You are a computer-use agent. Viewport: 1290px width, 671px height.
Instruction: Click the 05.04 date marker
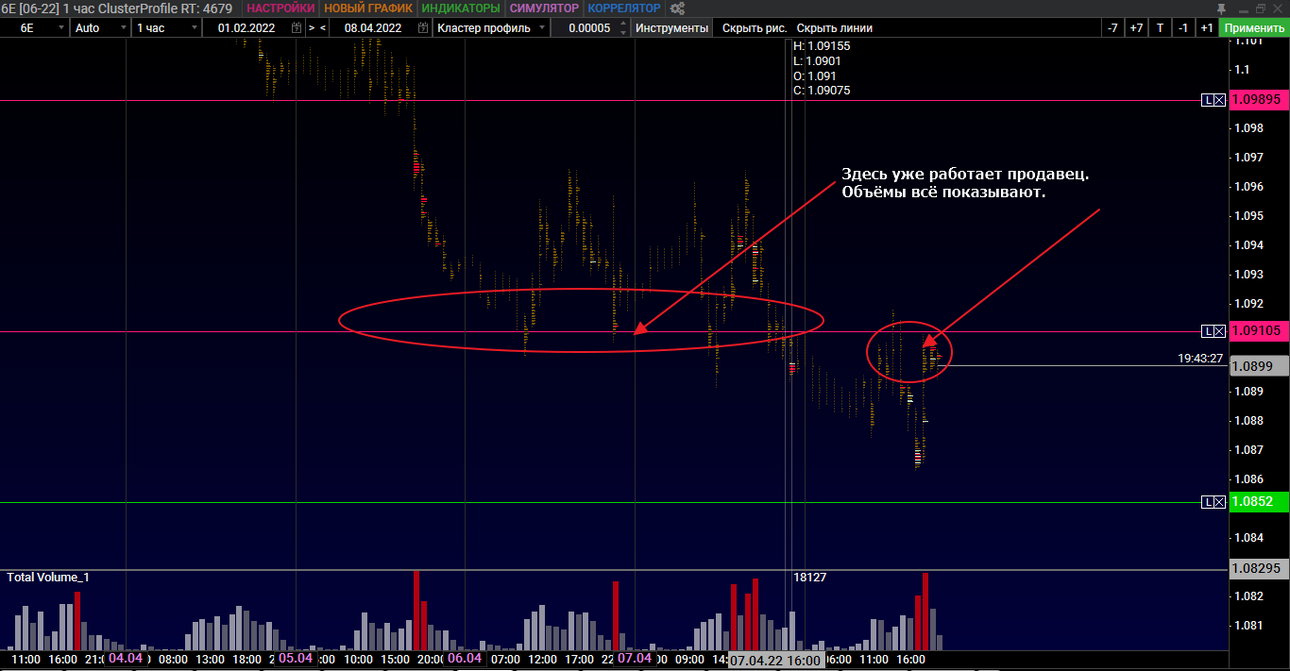point(295,659)
